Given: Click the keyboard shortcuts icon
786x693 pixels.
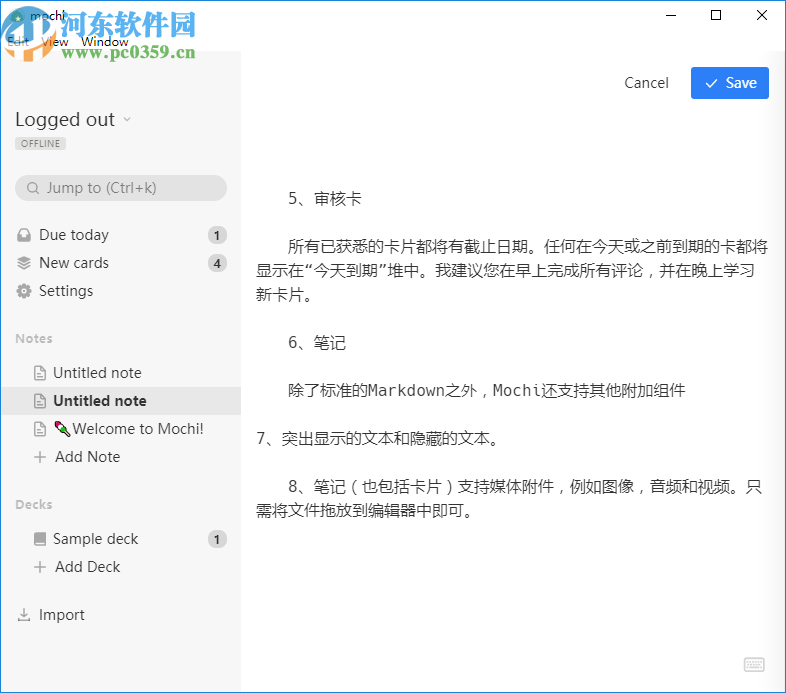Looking at the screenshot, I should click(754, 665).
